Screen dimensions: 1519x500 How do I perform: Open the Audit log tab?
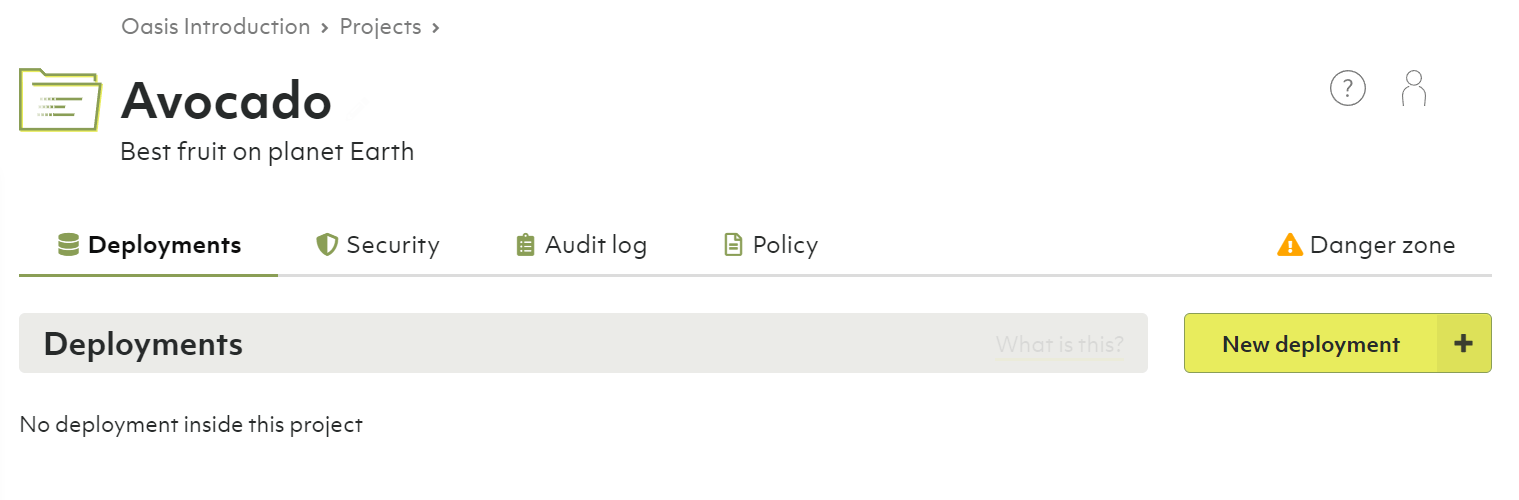coord(595,245)
